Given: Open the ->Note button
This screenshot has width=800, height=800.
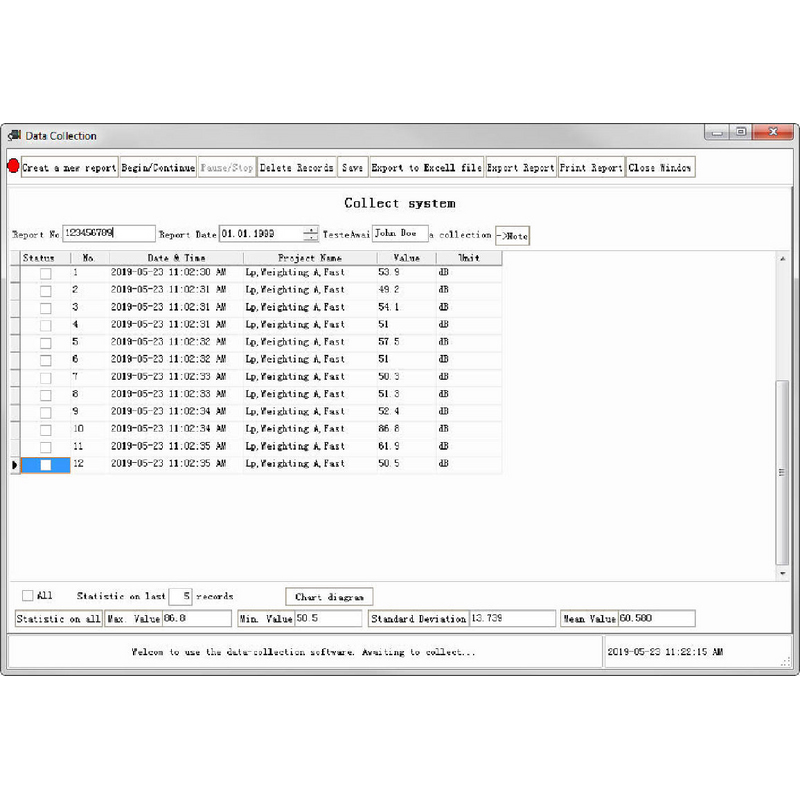Looking at the screenshot, I should pyautogui.click(x=512, y=236).
